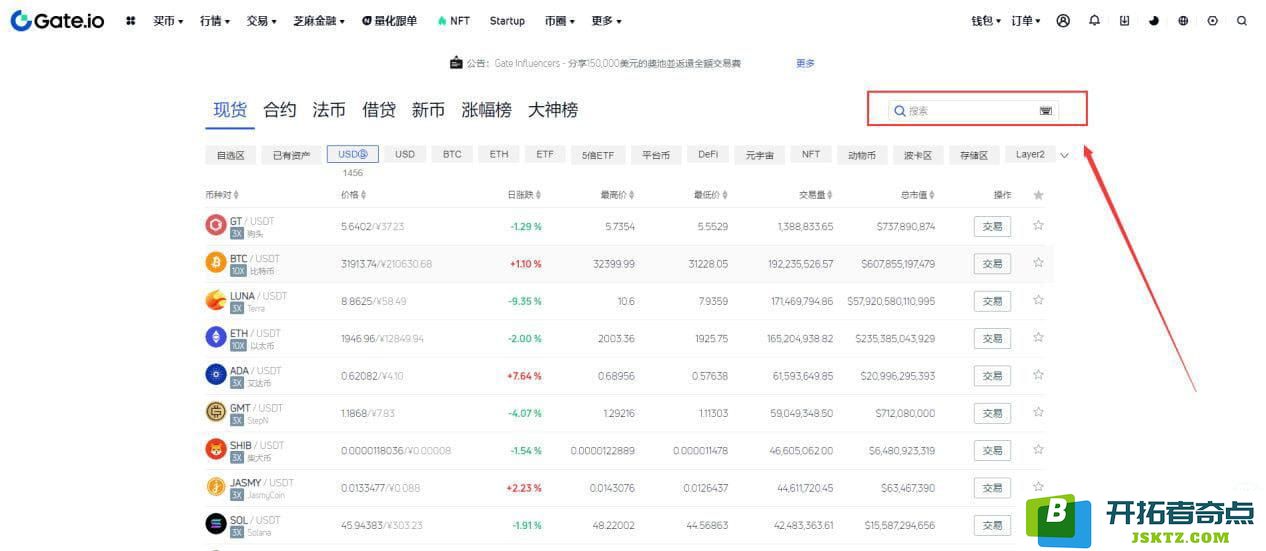Expand the 交易 dropdown menu
The height and width of the screenshot is (551, 1266).
tap(262, 21)
